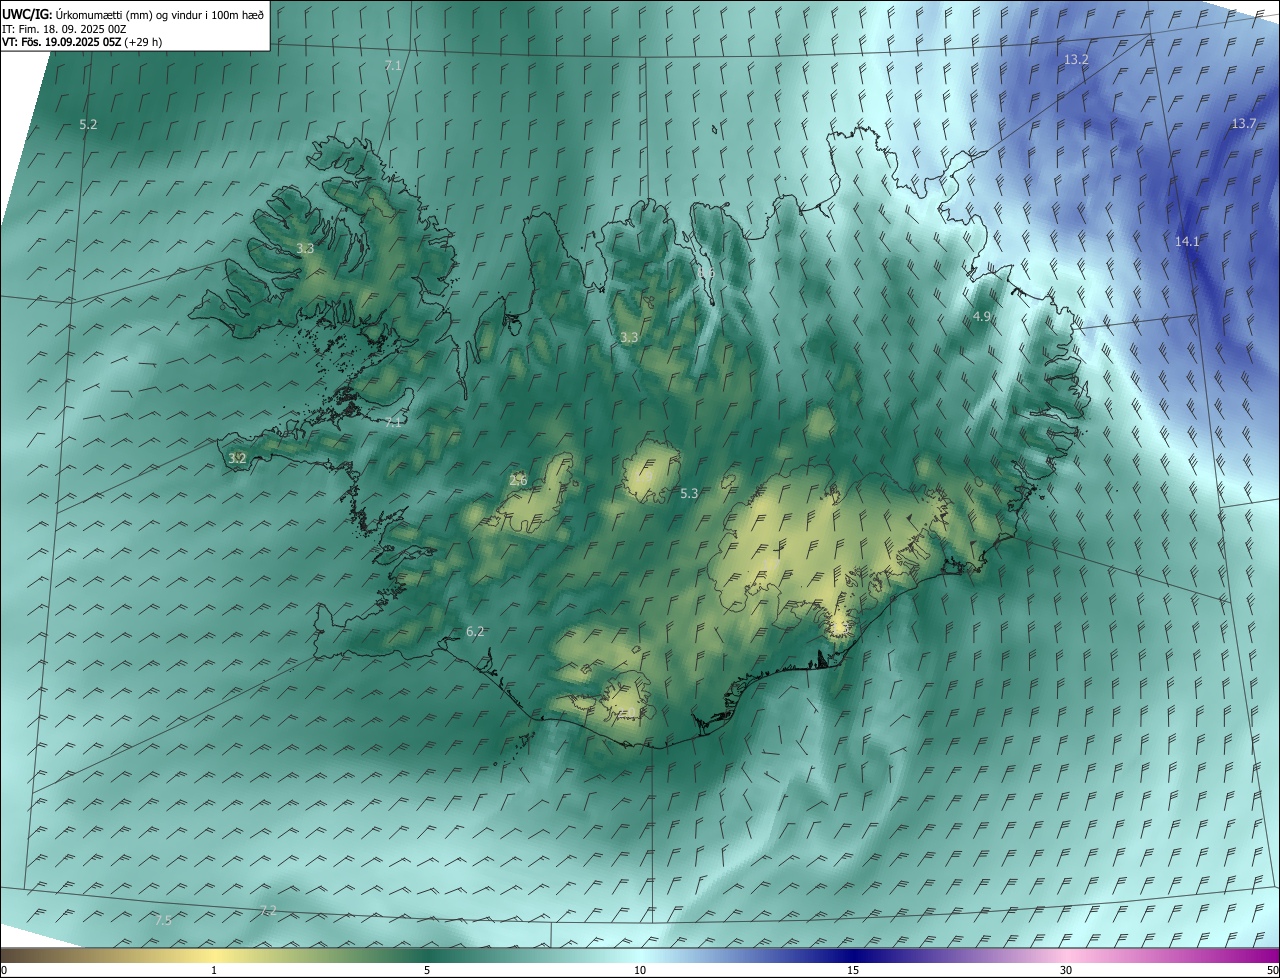The width and height of the screenshot is (1280, 978).
Task: Click the colour scale label 0
Action: point(4,971)
